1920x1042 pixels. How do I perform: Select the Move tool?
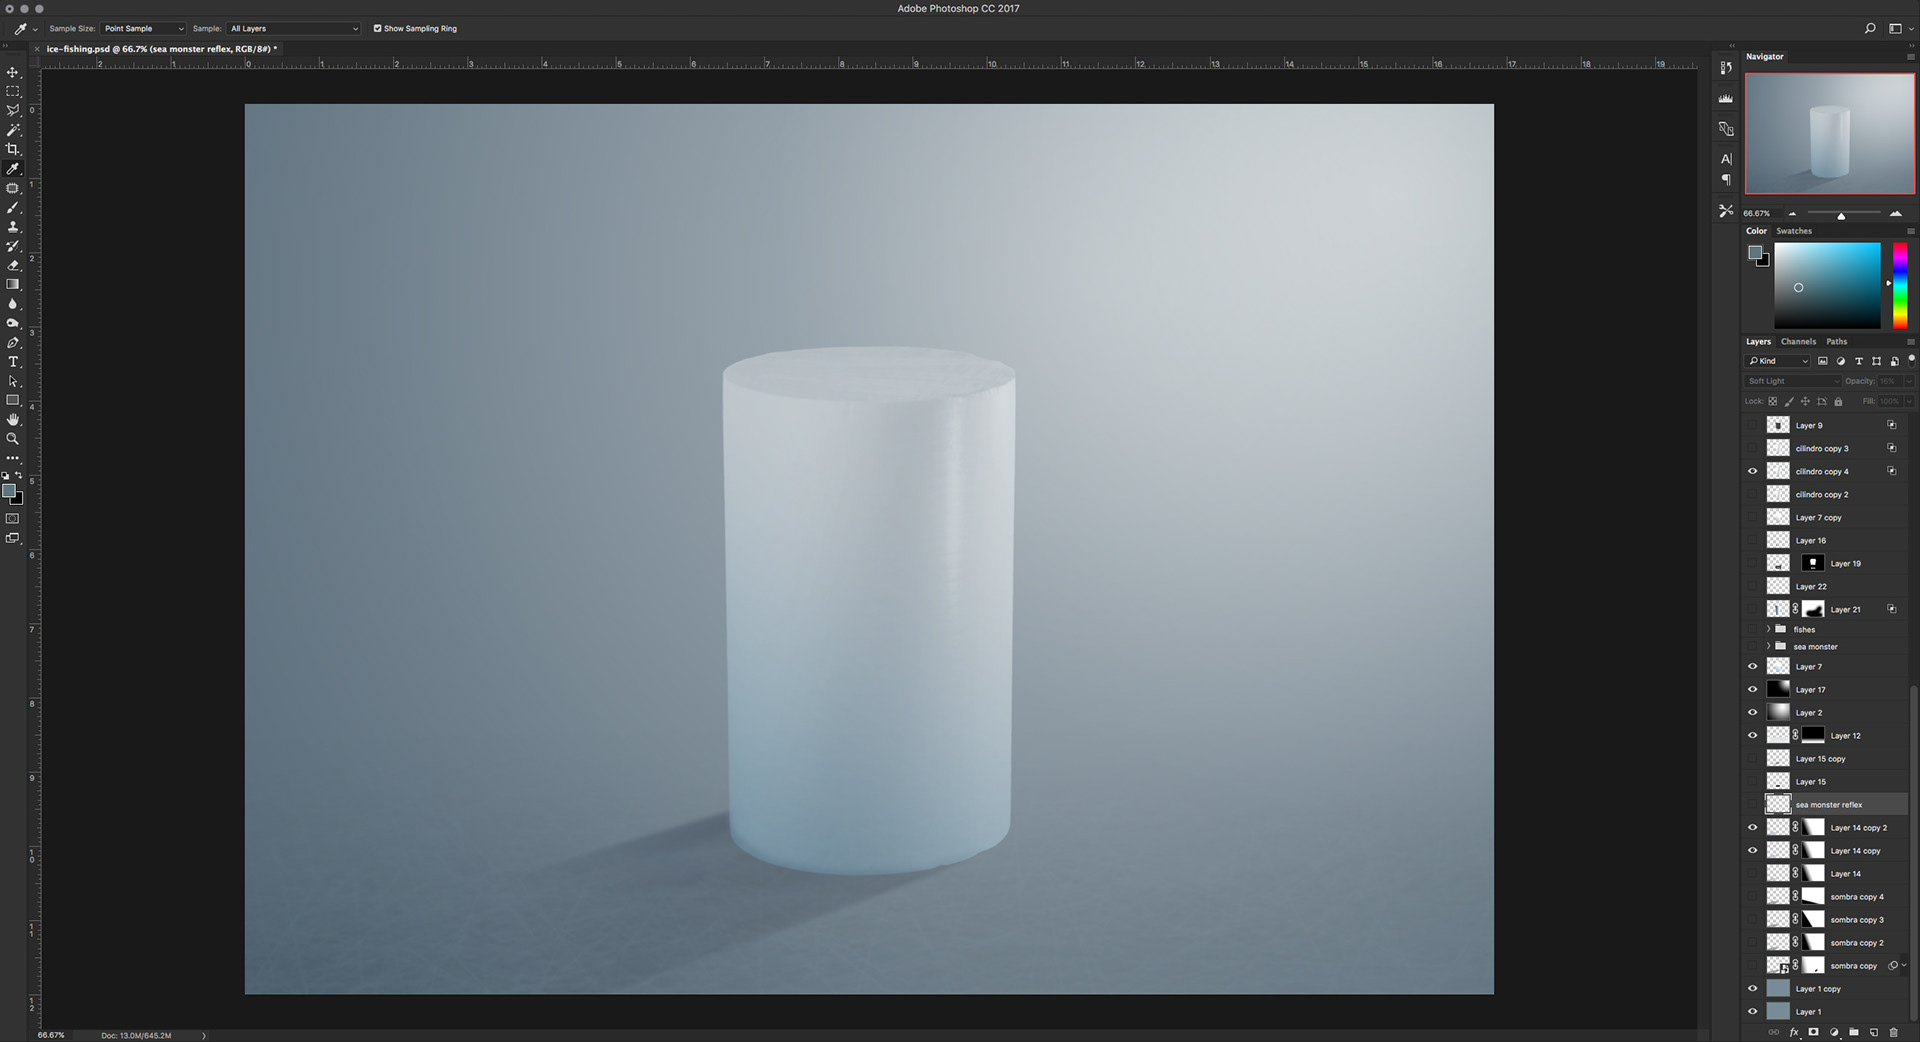[x=13, y=73]
